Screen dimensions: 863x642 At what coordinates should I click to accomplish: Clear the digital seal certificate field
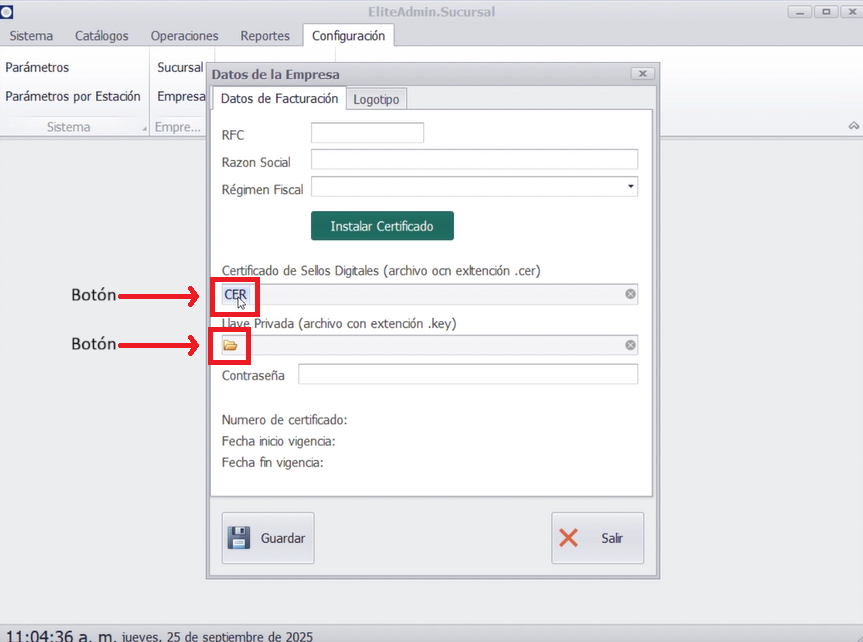tap(630, 294)
